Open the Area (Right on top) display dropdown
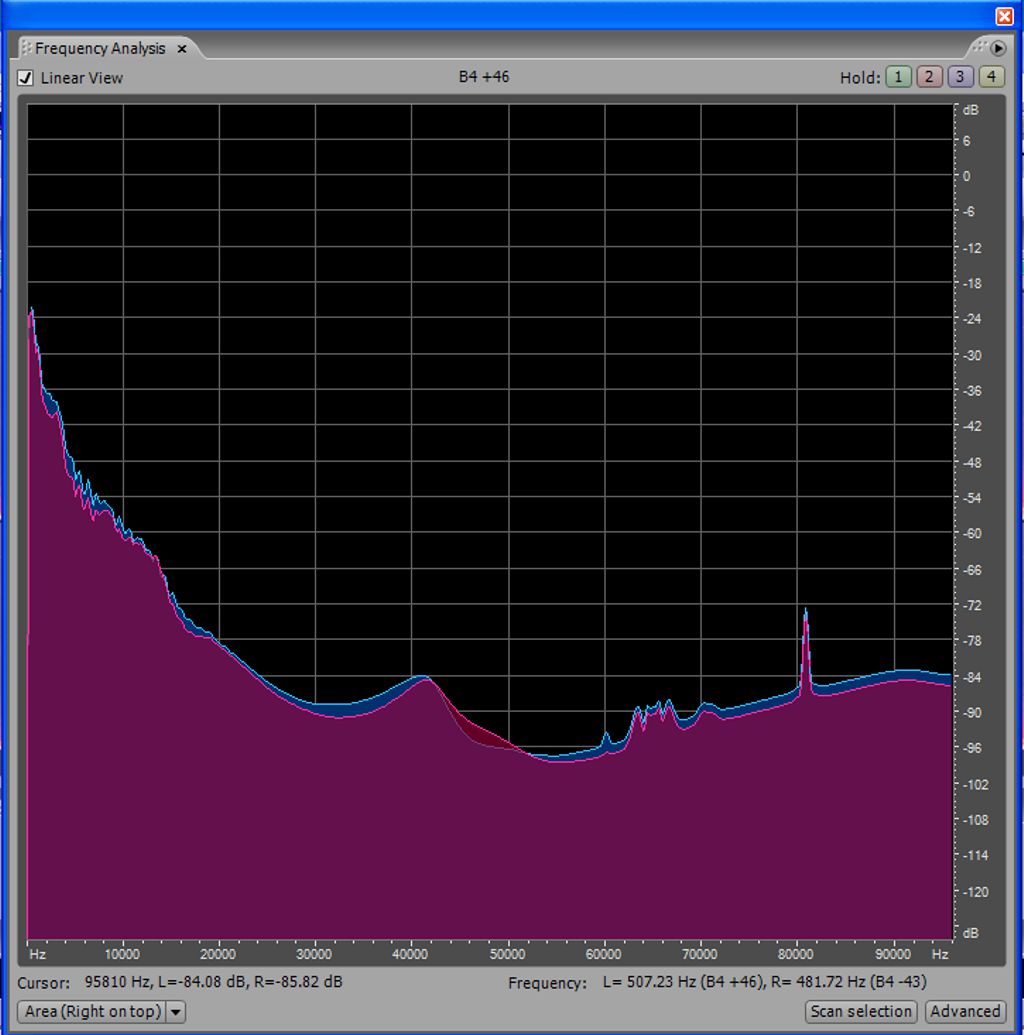Viewport: 1024px width, 1035px height. [x=92, y=1011]
